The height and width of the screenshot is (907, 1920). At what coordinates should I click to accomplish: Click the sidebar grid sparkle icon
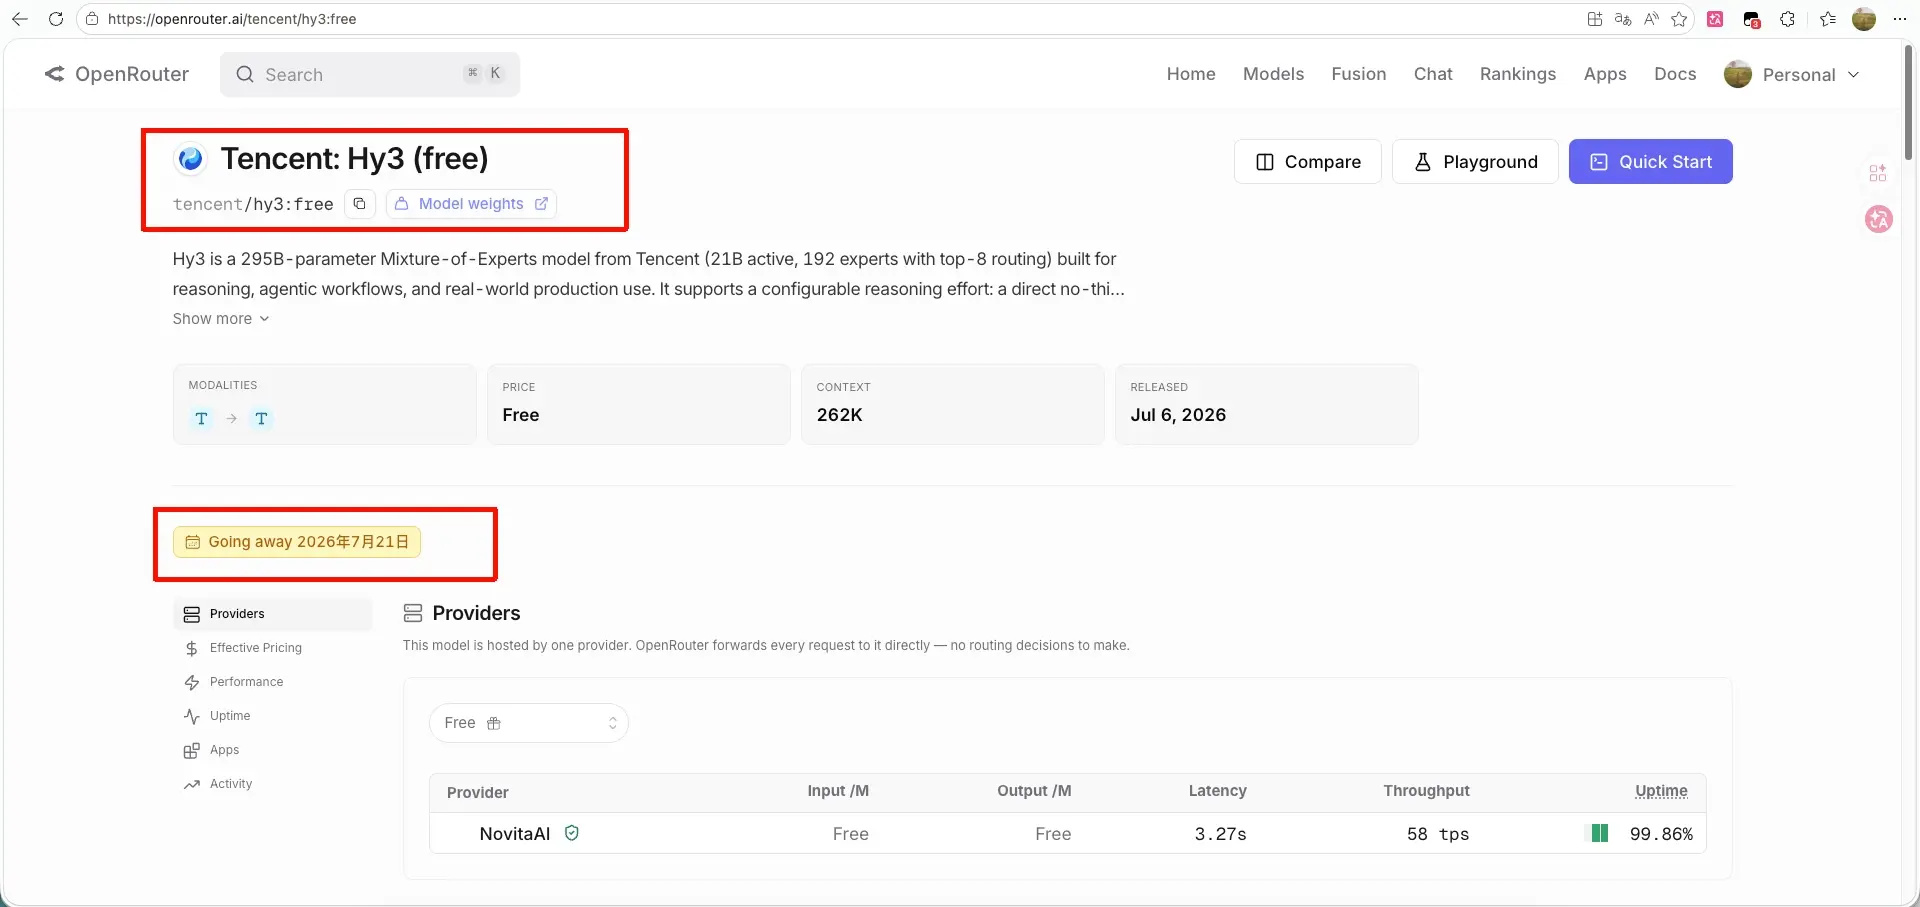point(1878,173)
